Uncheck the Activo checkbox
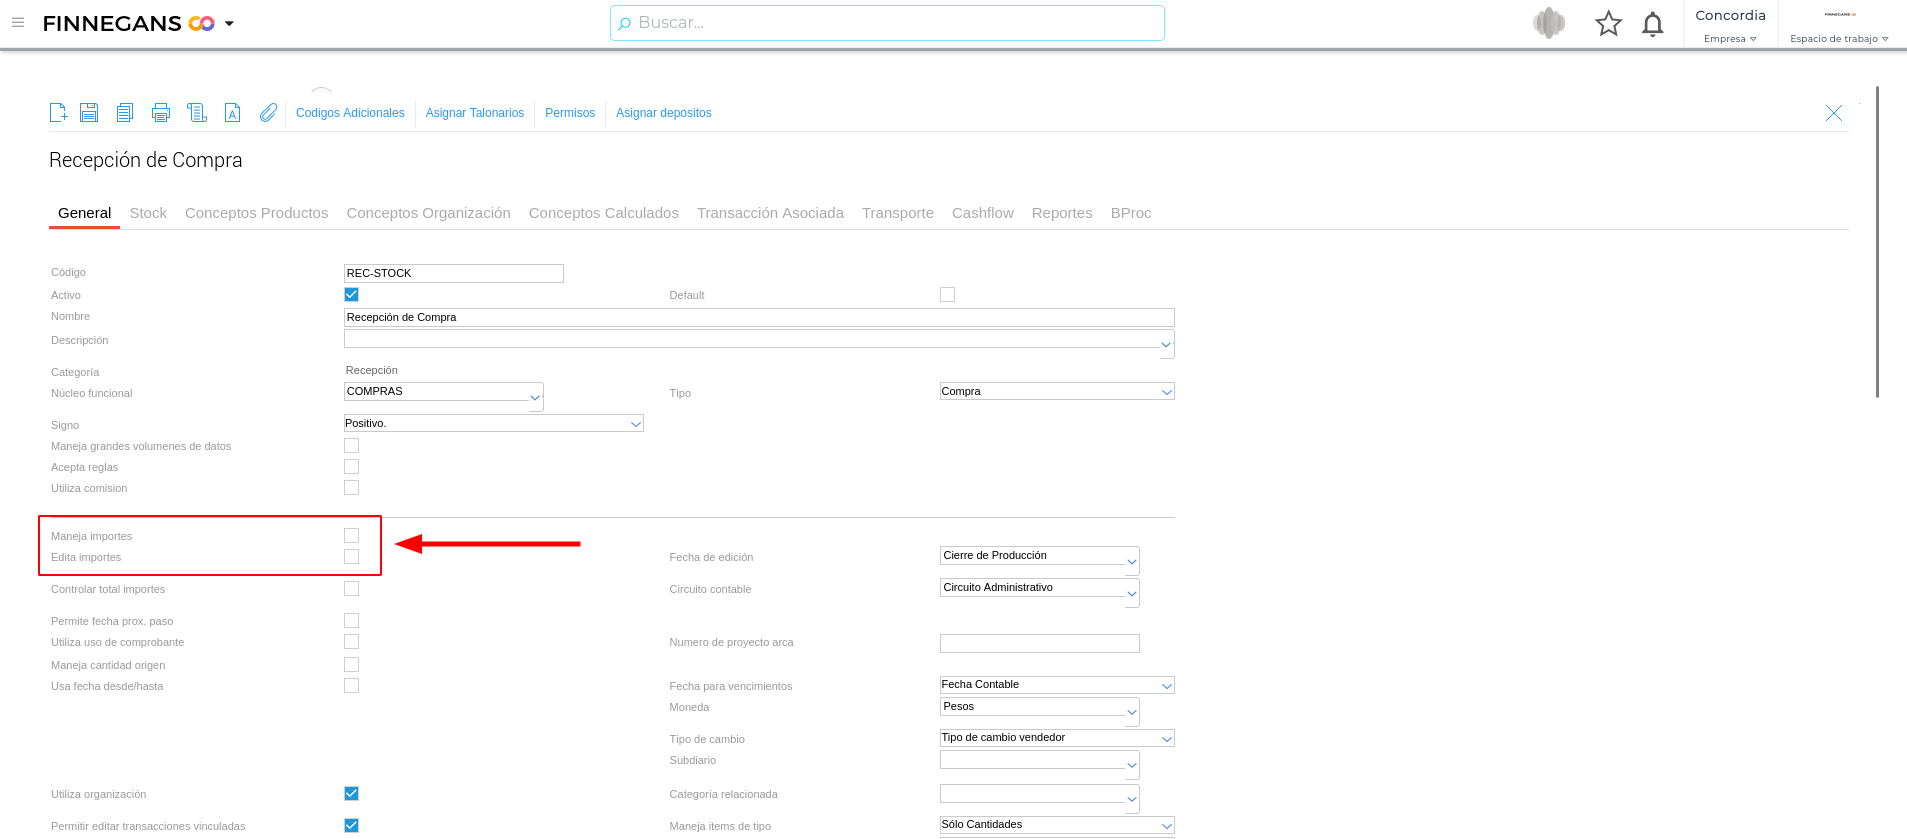Image resolution: width=1907 pixels, height=839 pixels. [x=351, y=295]
